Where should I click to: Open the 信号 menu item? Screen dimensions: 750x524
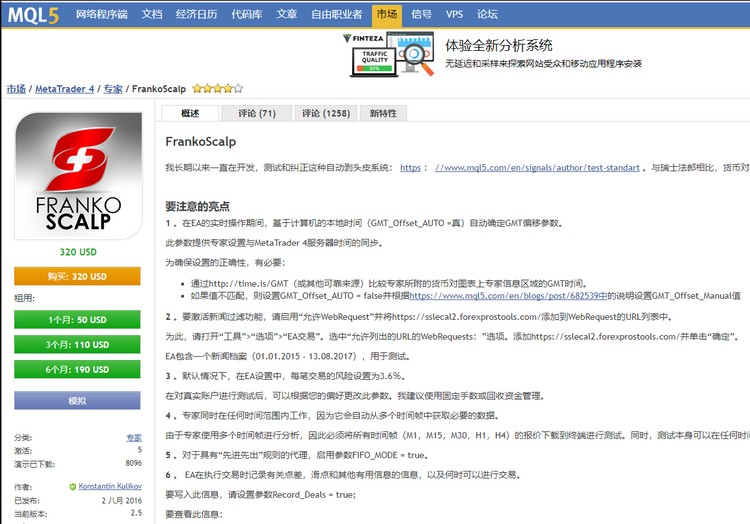tap(421, 14)
